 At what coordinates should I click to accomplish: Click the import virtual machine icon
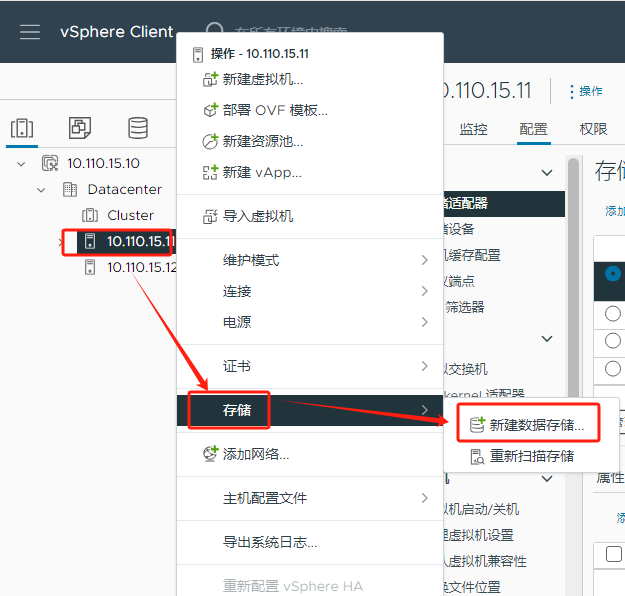(210, 216)
